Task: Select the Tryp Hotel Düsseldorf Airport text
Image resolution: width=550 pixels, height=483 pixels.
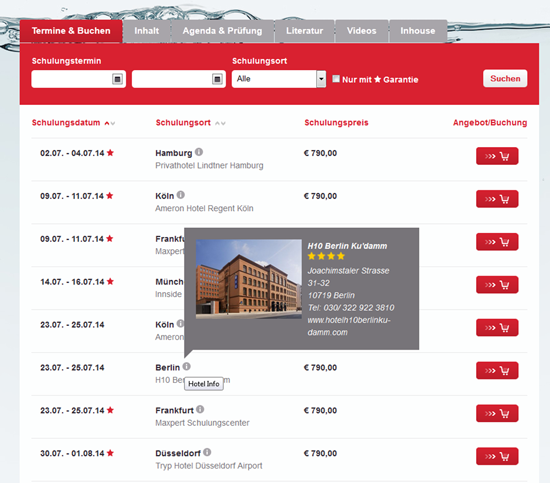Action: click(x=209, y=466)
